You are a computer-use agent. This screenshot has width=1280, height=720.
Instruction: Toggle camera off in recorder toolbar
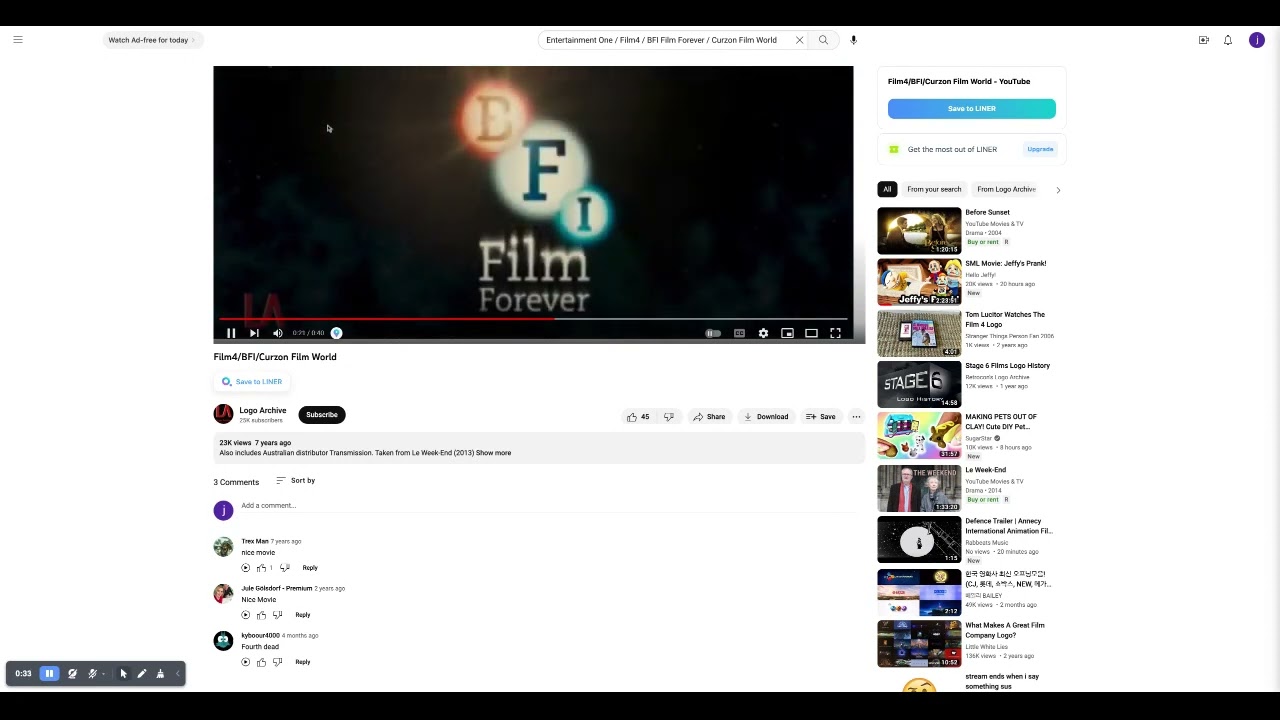click(x=72, y=674)
